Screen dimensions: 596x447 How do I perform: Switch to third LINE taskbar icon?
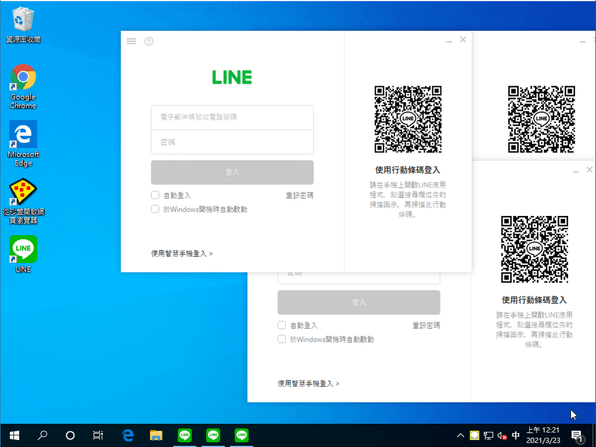241,435
